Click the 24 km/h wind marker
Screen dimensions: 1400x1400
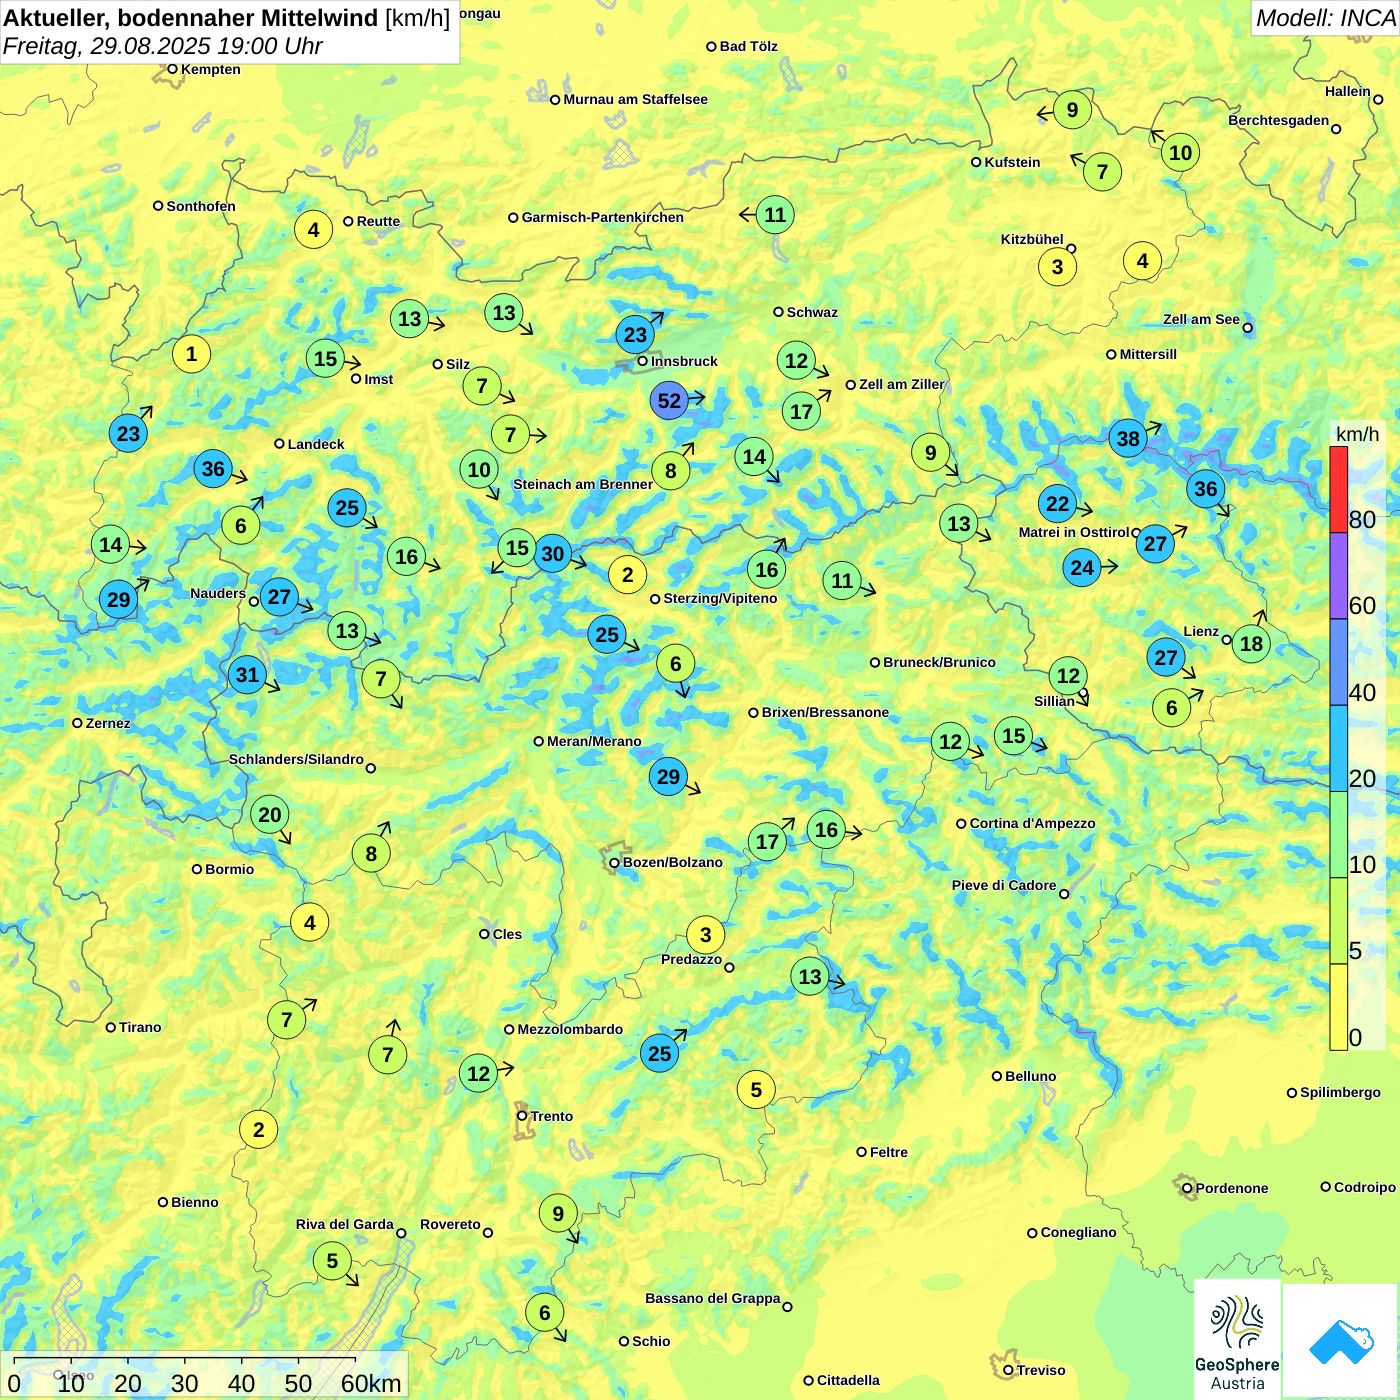tap(1082, 568)
